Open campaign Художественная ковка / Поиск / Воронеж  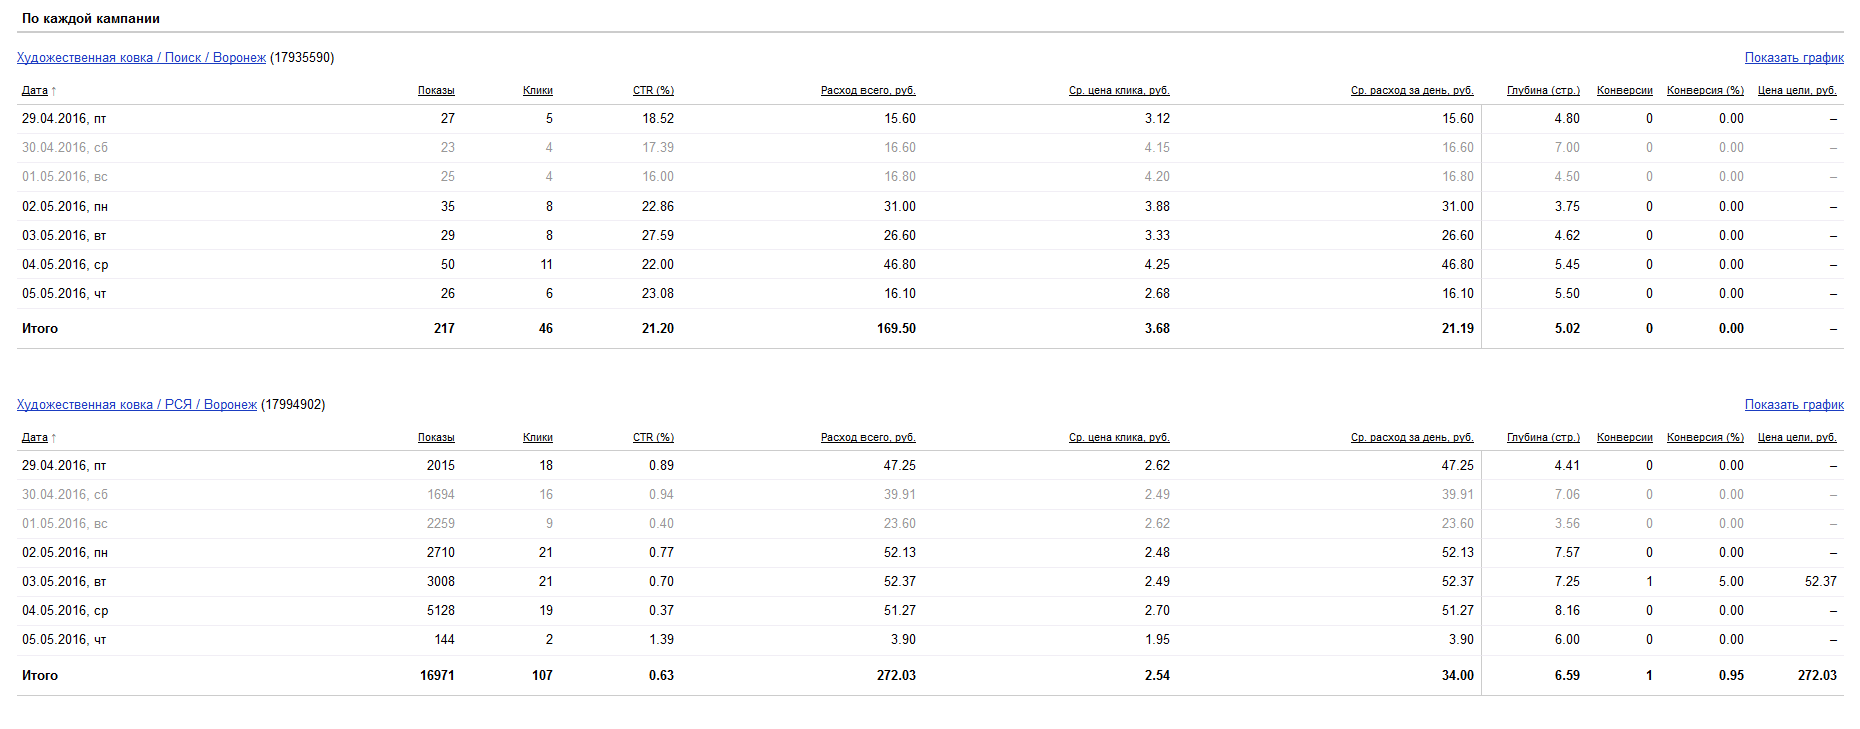(x=141, y=58)
